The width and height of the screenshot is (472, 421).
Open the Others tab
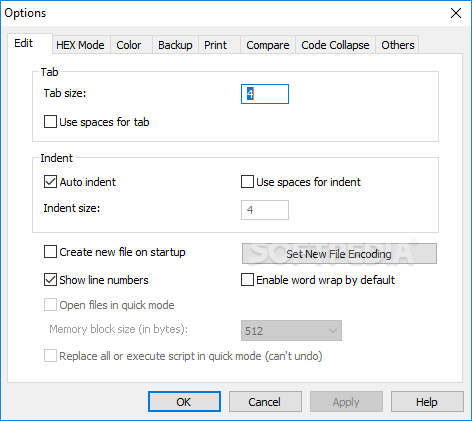[398, 45]
